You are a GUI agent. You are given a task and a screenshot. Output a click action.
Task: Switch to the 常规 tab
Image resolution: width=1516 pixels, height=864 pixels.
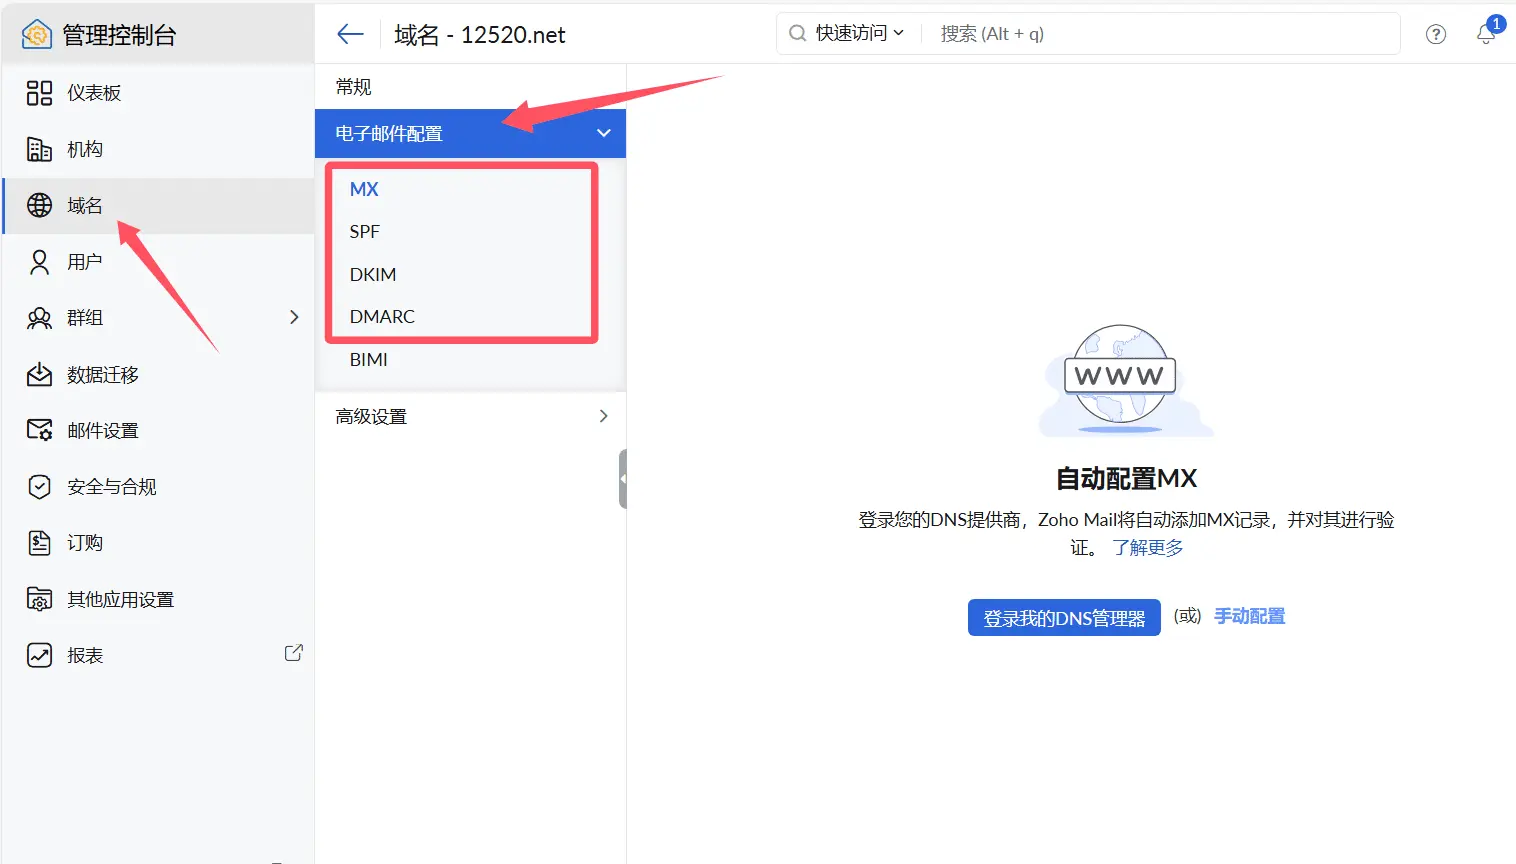[x=354, y=87]
